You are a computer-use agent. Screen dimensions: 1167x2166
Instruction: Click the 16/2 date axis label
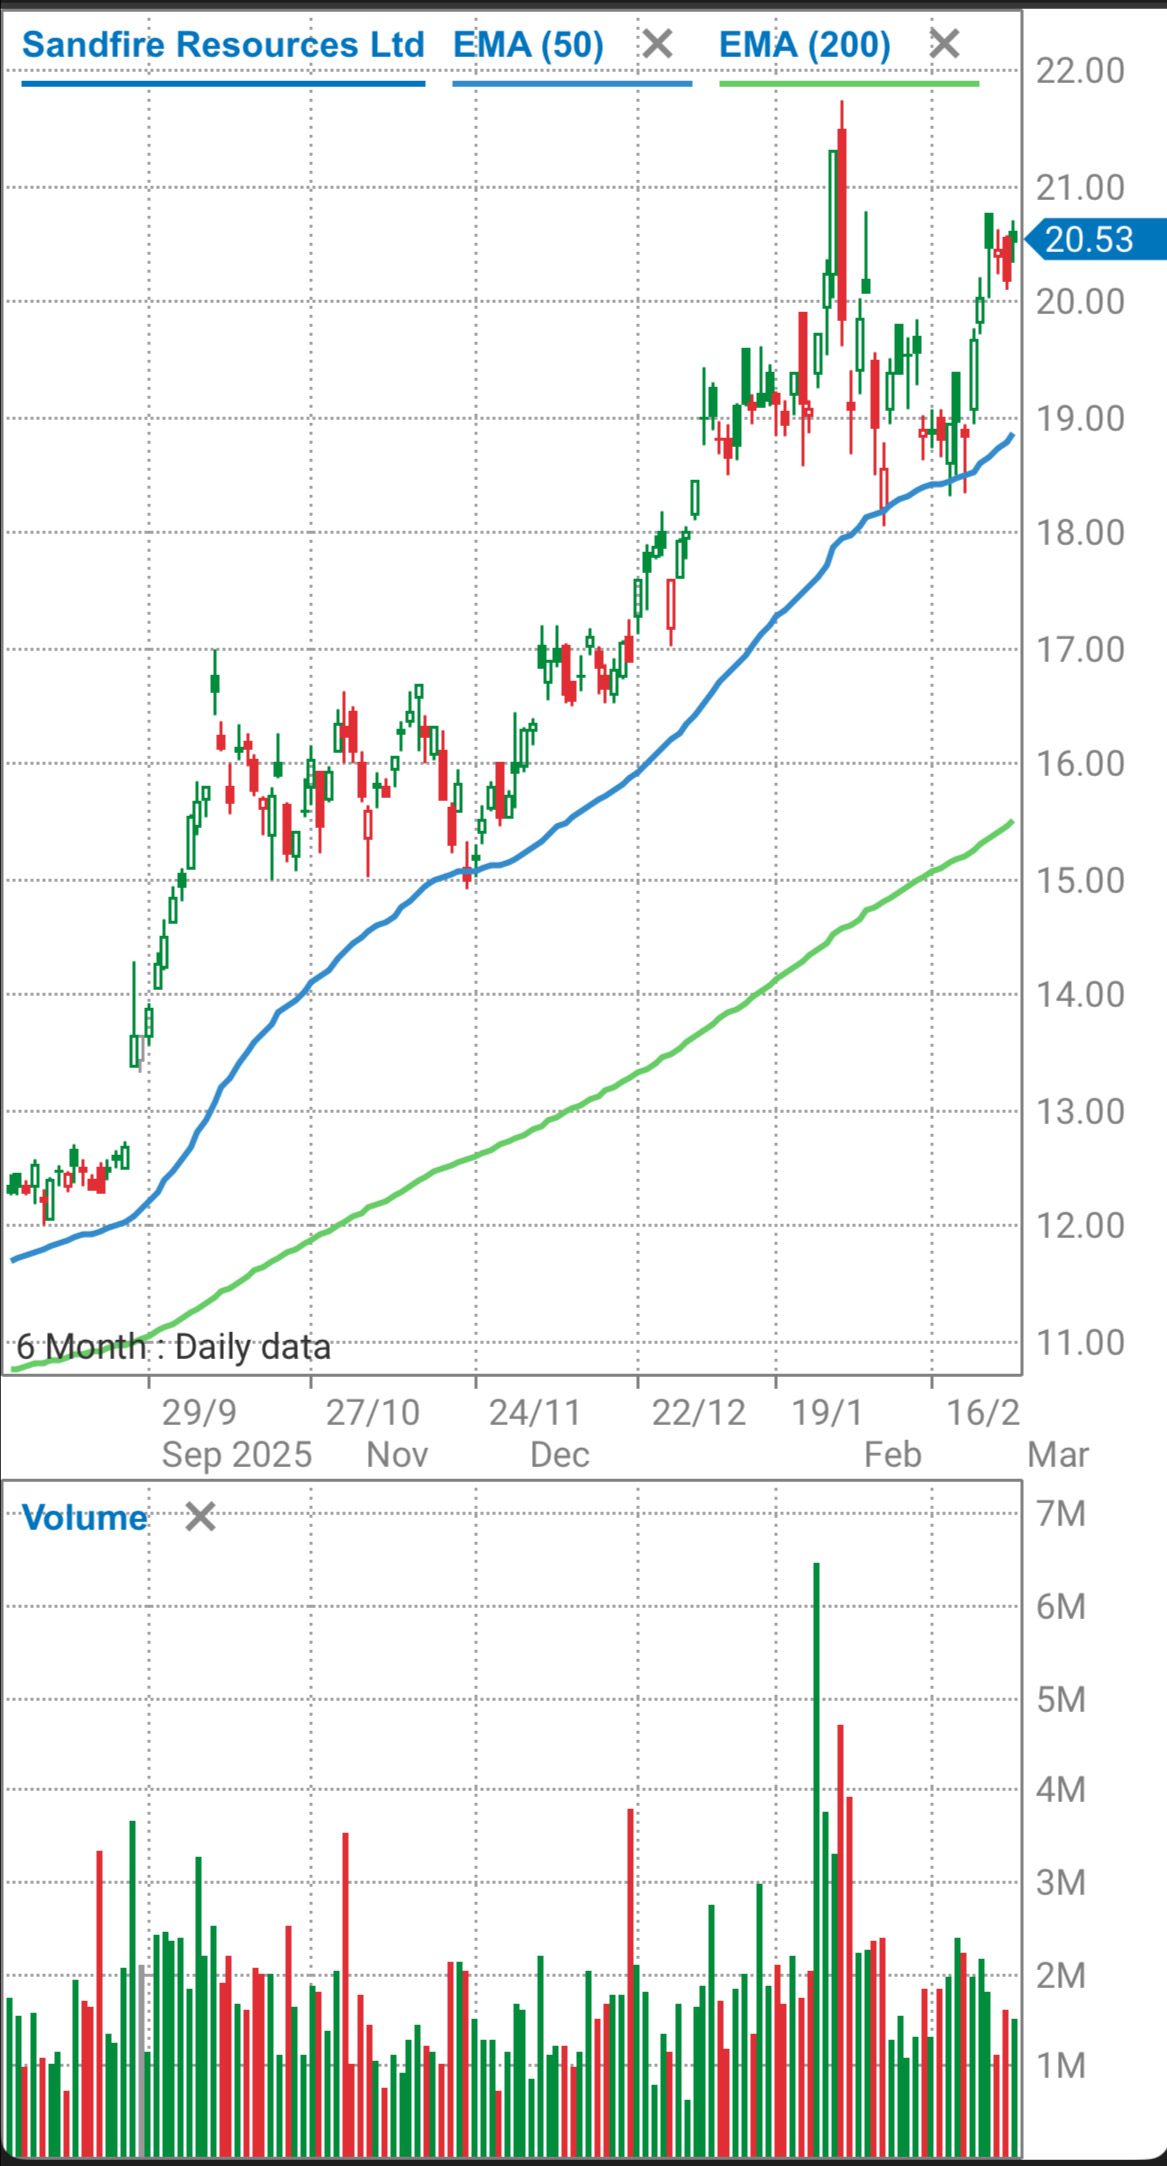point(983,1412)
